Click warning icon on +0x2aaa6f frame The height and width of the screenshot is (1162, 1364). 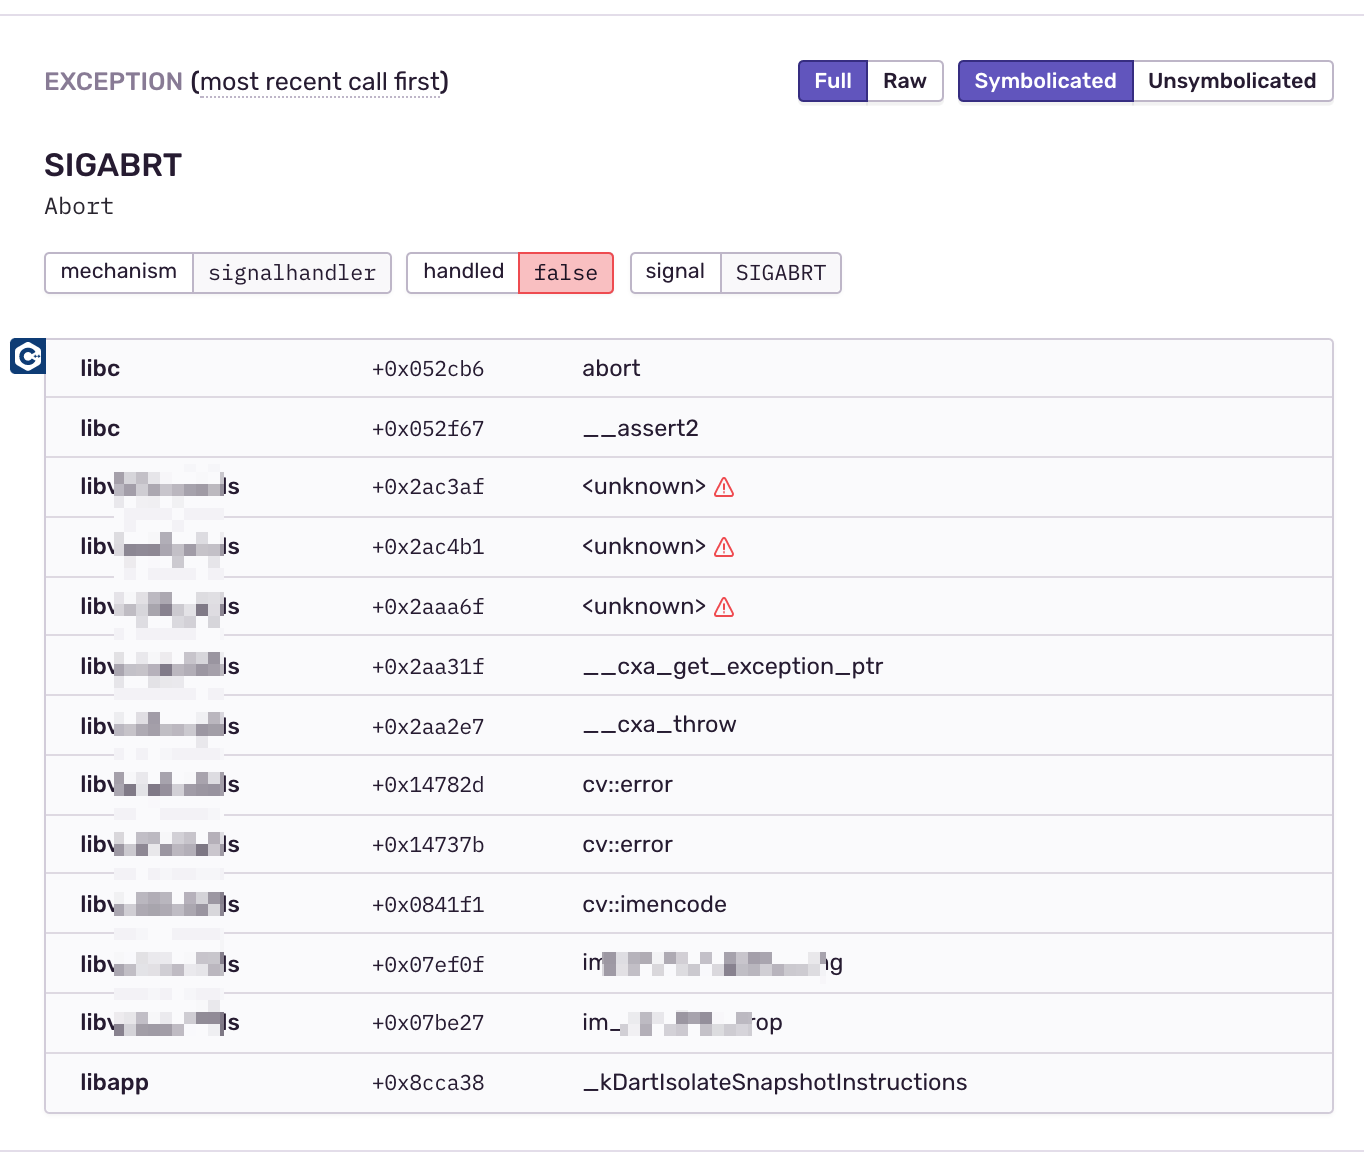coord(724,607)
